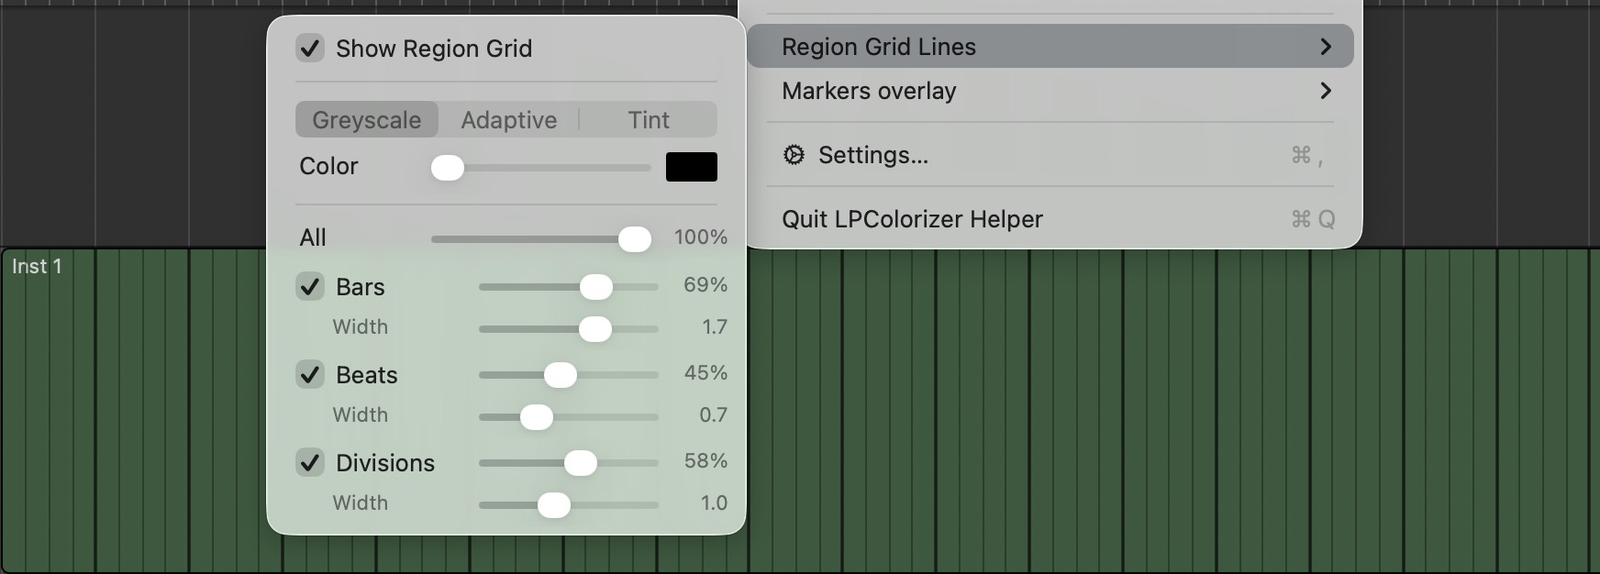1600x574 pixels.
Task: Turn off the Divisions checkbox
Action: point(310,463)
